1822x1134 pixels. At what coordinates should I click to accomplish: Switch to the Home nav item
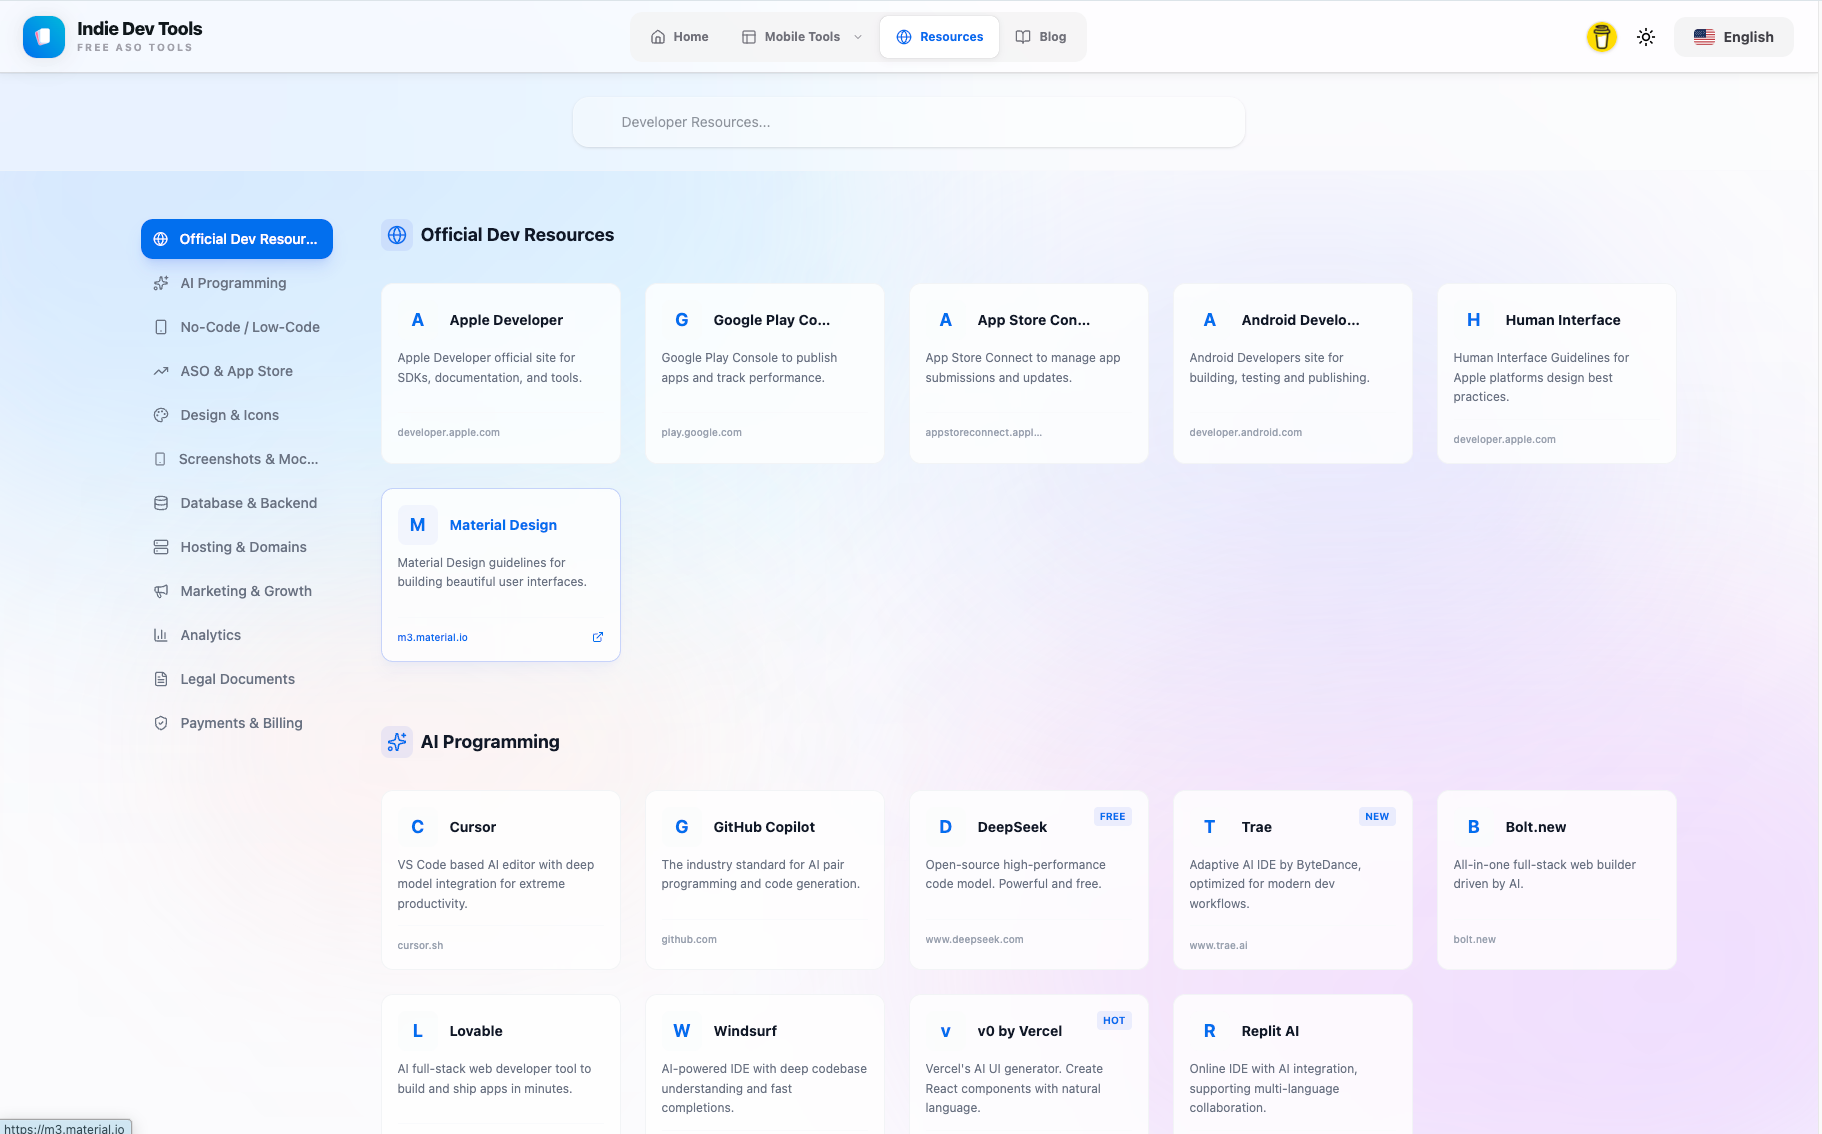[x=679, y=36]
